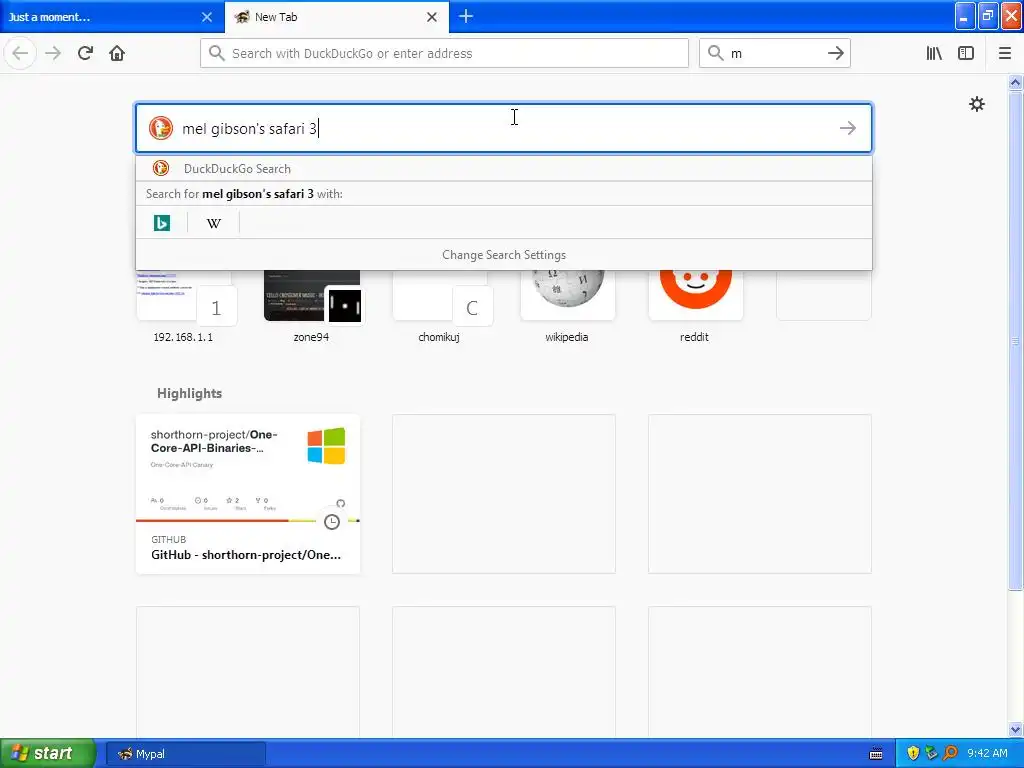
Task: Open the Windows start menu
Action: [47, 753]
